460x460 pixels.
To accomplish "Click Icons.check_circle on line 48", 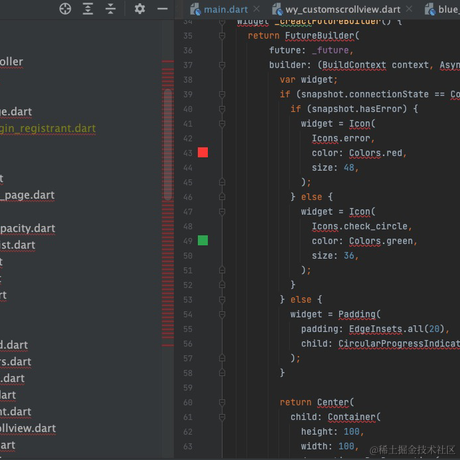I will point(360,226).
